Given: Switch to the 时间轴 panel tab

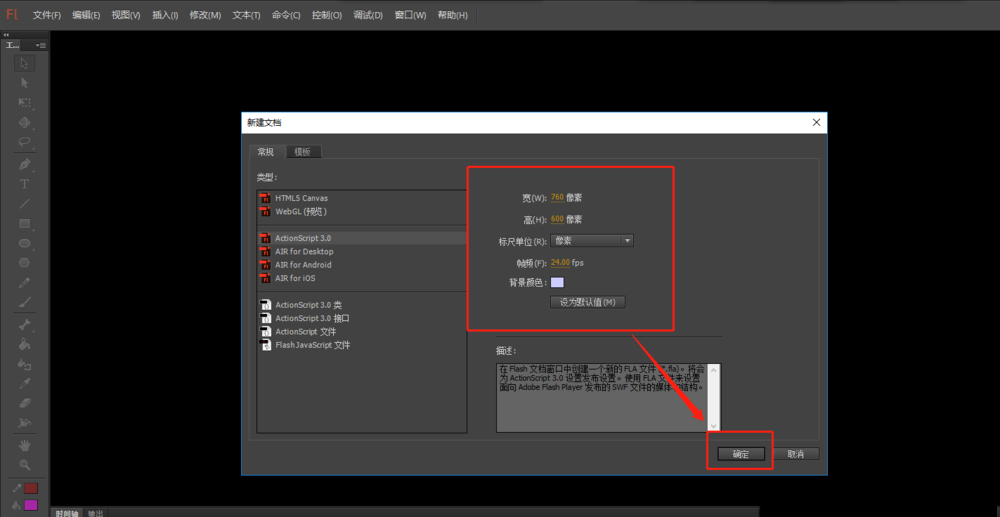Looking at the screenshot, I should click(66, 513).
